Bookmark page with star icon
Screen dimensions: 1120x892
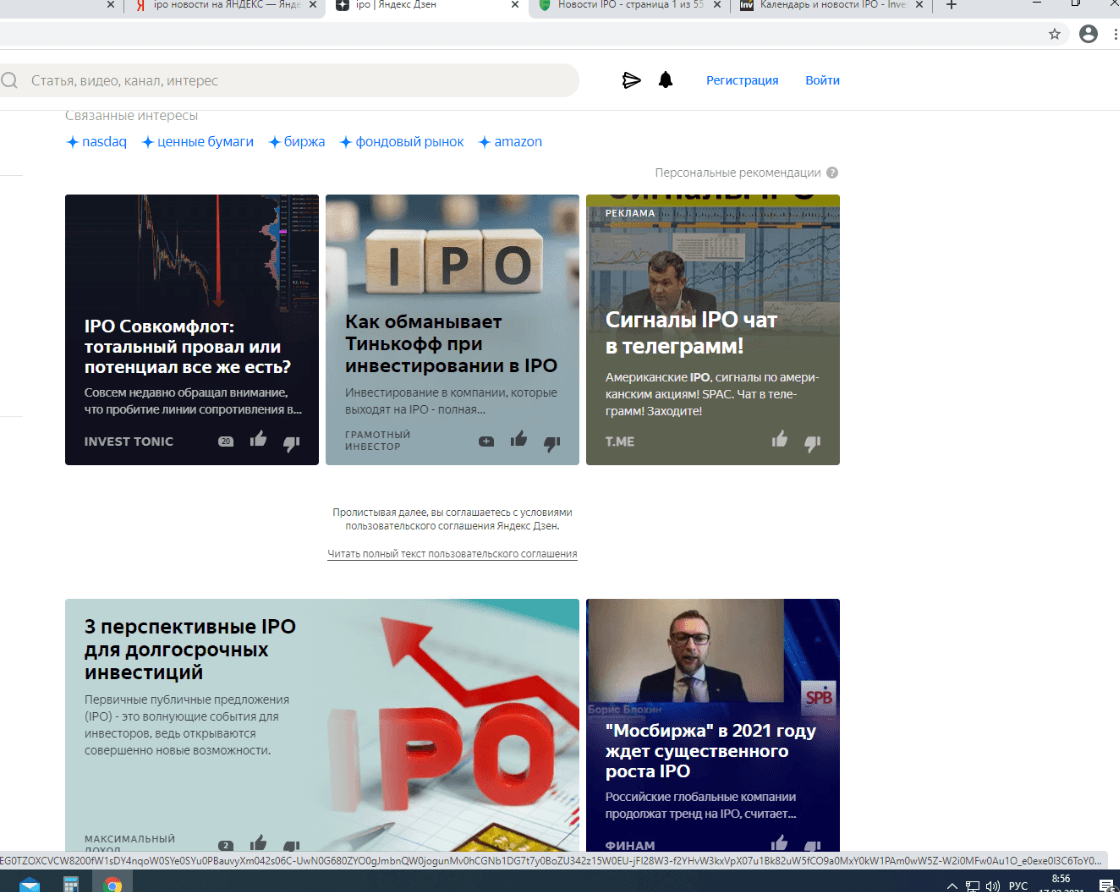1054,34
